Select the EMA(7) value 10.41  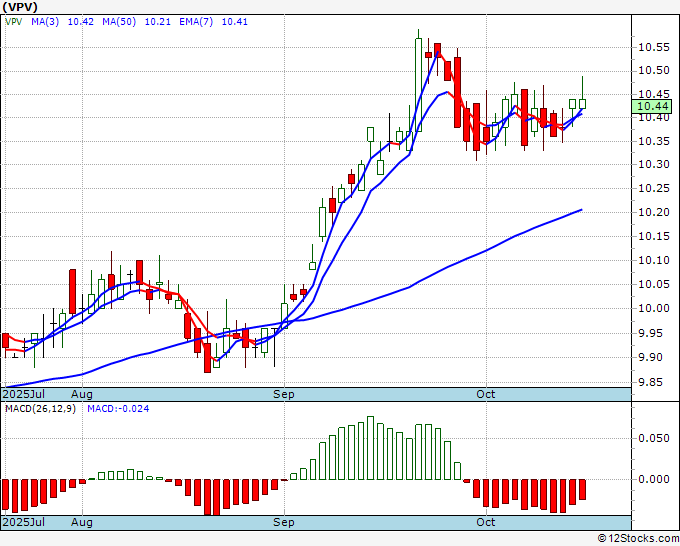[x=235, y=22]
